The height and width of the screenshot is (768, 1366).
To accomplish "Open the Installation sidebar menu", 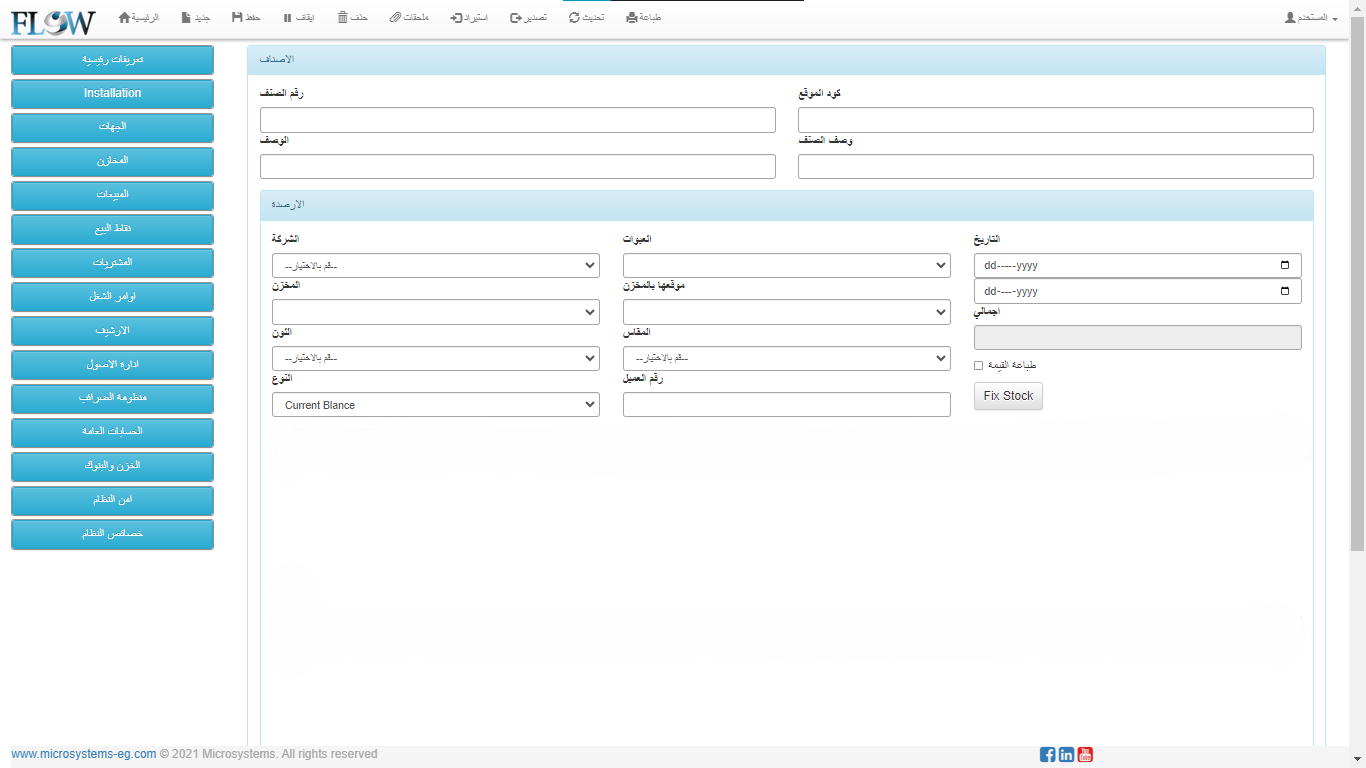I will pyautogui.click(x=112, y=93).
